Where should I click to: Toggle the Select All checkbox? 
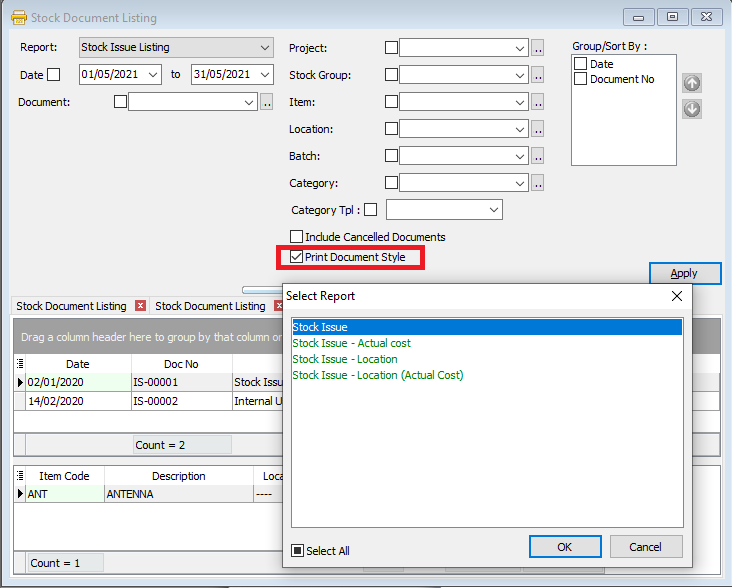298,551
